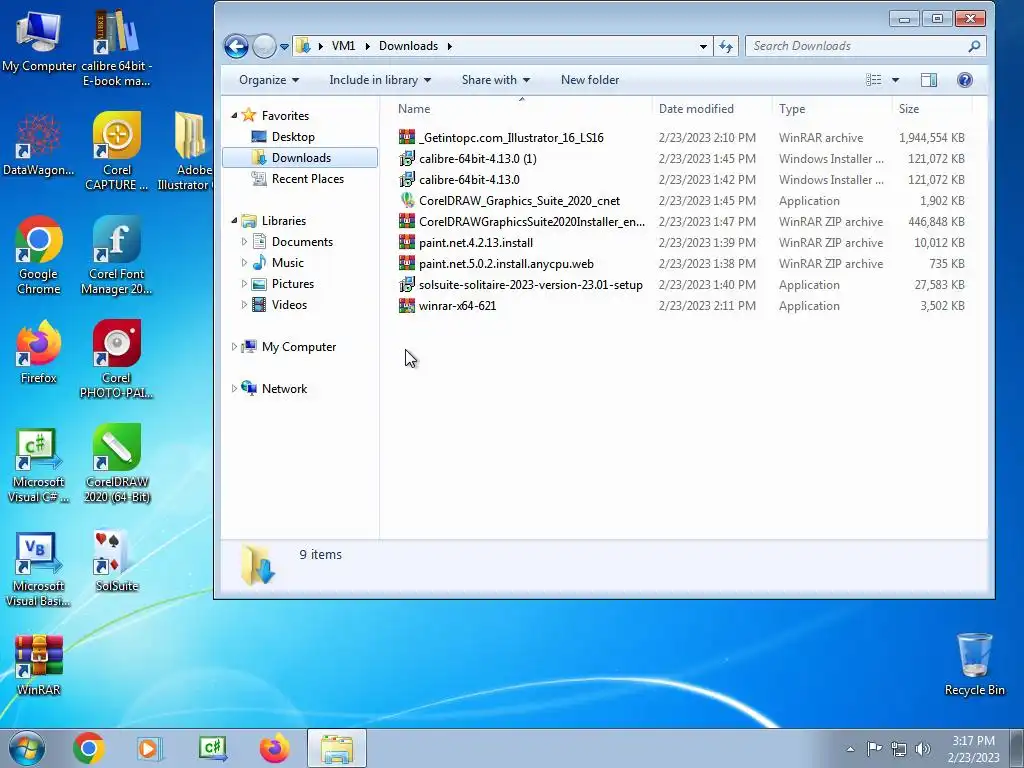Viewport: 1024px width, 768px height.
Task: Click the New folder button
Action: click(x=590, y=80)
